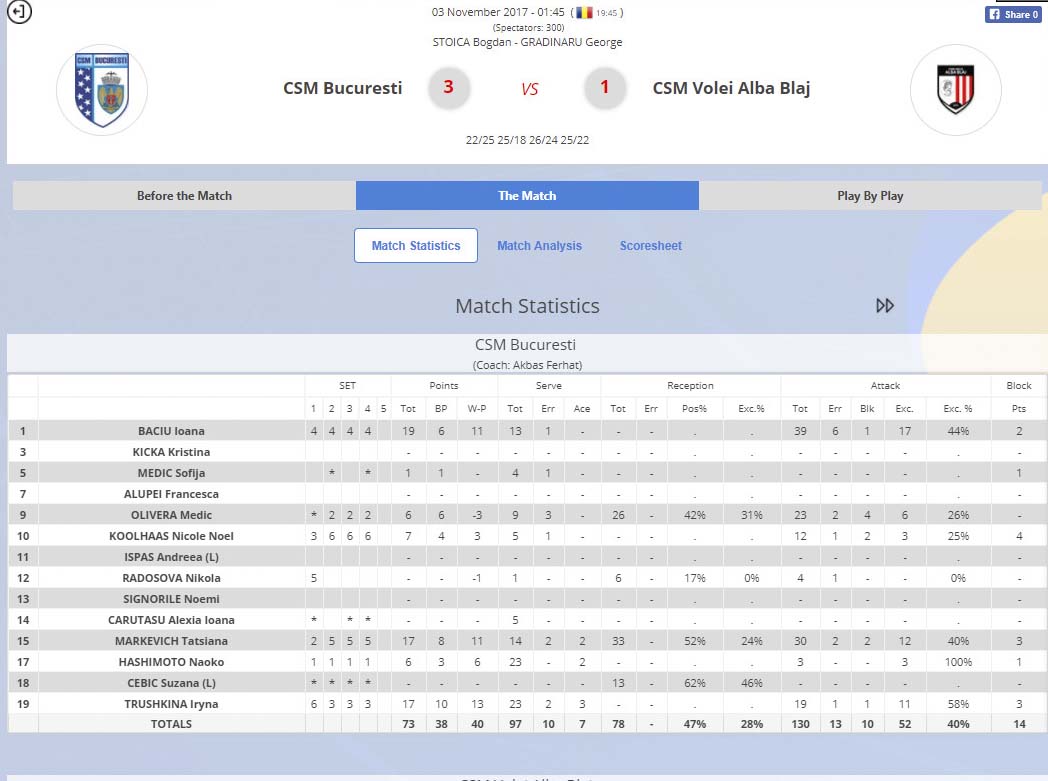This screenshot has height=781, width=1048.
Task: Click the CSM Volei Alba Blaj team logo
Action: [956, 90]
